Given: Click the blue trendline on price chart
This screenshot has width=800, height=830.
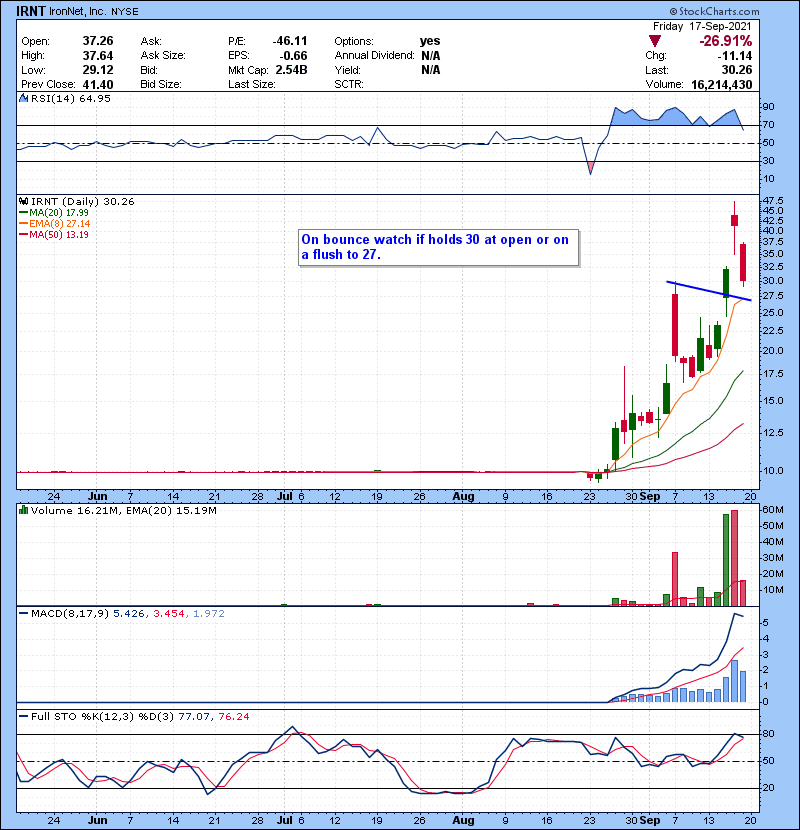Looking at the screenshot, I should [x=708, y=291].
